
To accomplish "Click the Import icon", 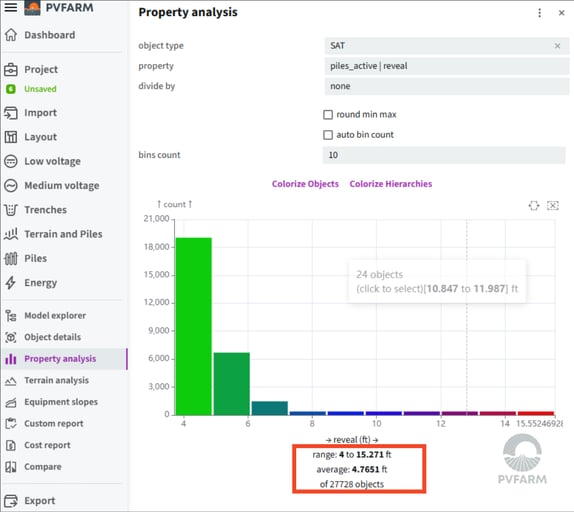I will [x=11, y=113].
